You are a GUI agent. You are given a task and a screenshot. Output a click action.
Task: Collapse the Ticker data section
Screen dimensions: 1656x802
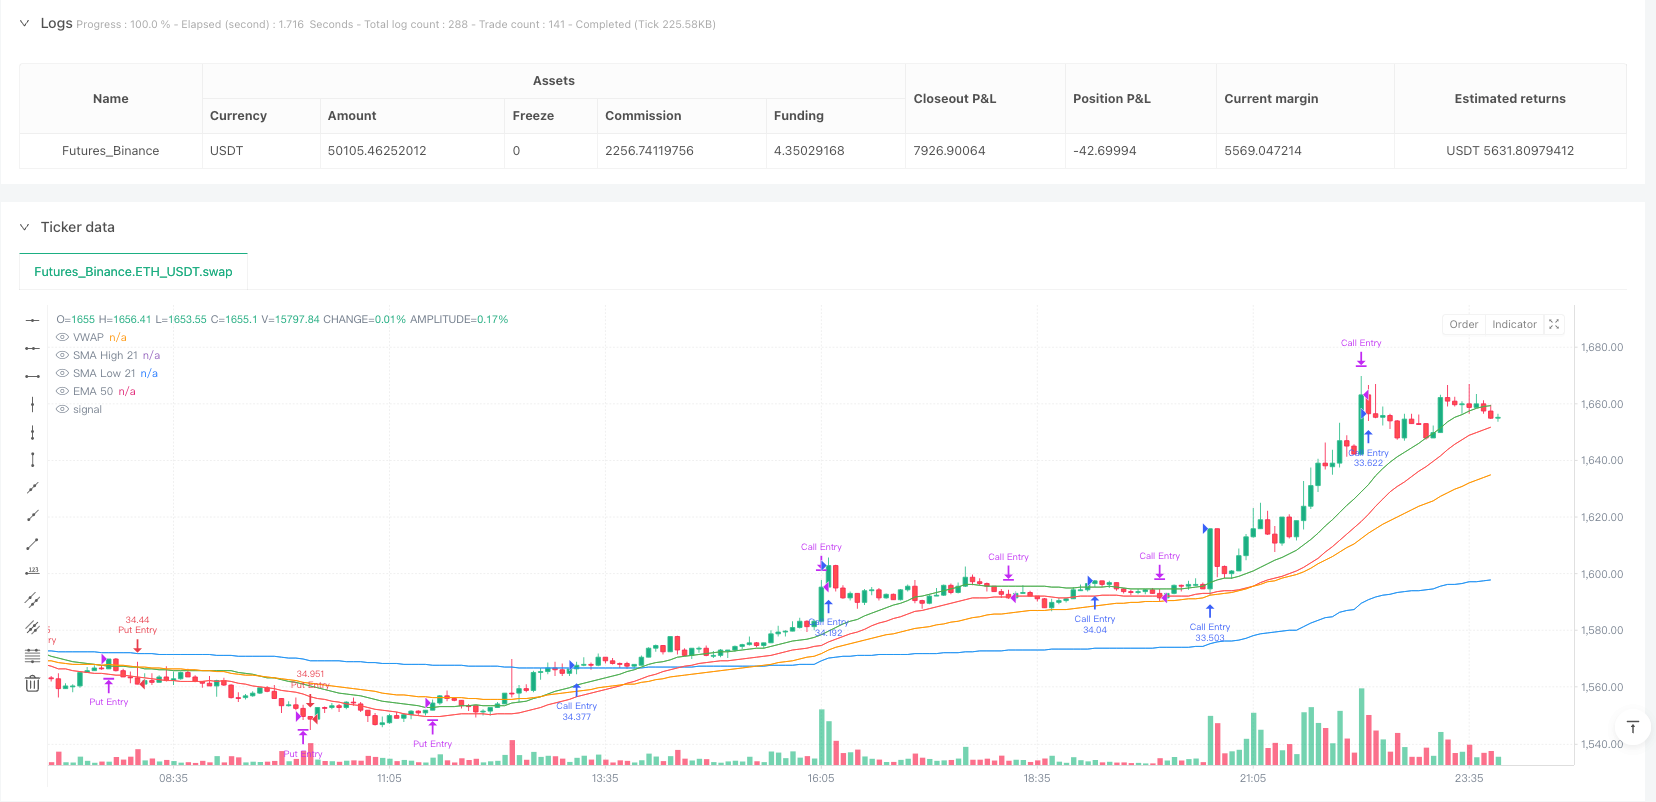(x=25, y=227)
